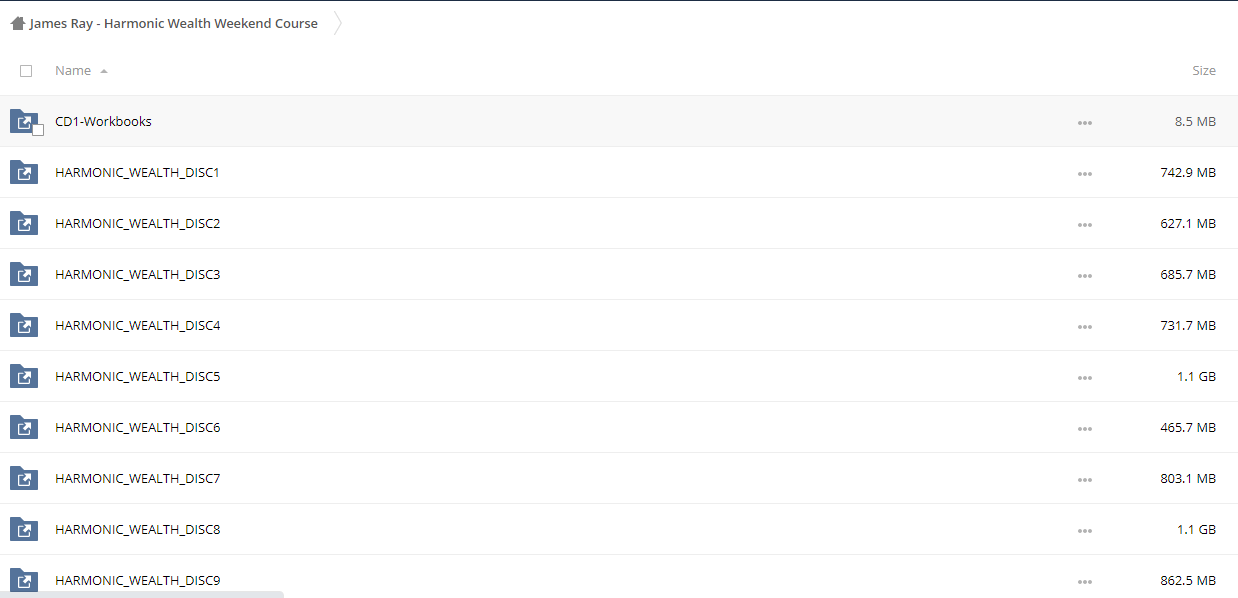Open the HARMONIC_WEALTH_DISC6 folder link
The height and width of the screenshot is (598, 1238).
click(x=138, y=427)
